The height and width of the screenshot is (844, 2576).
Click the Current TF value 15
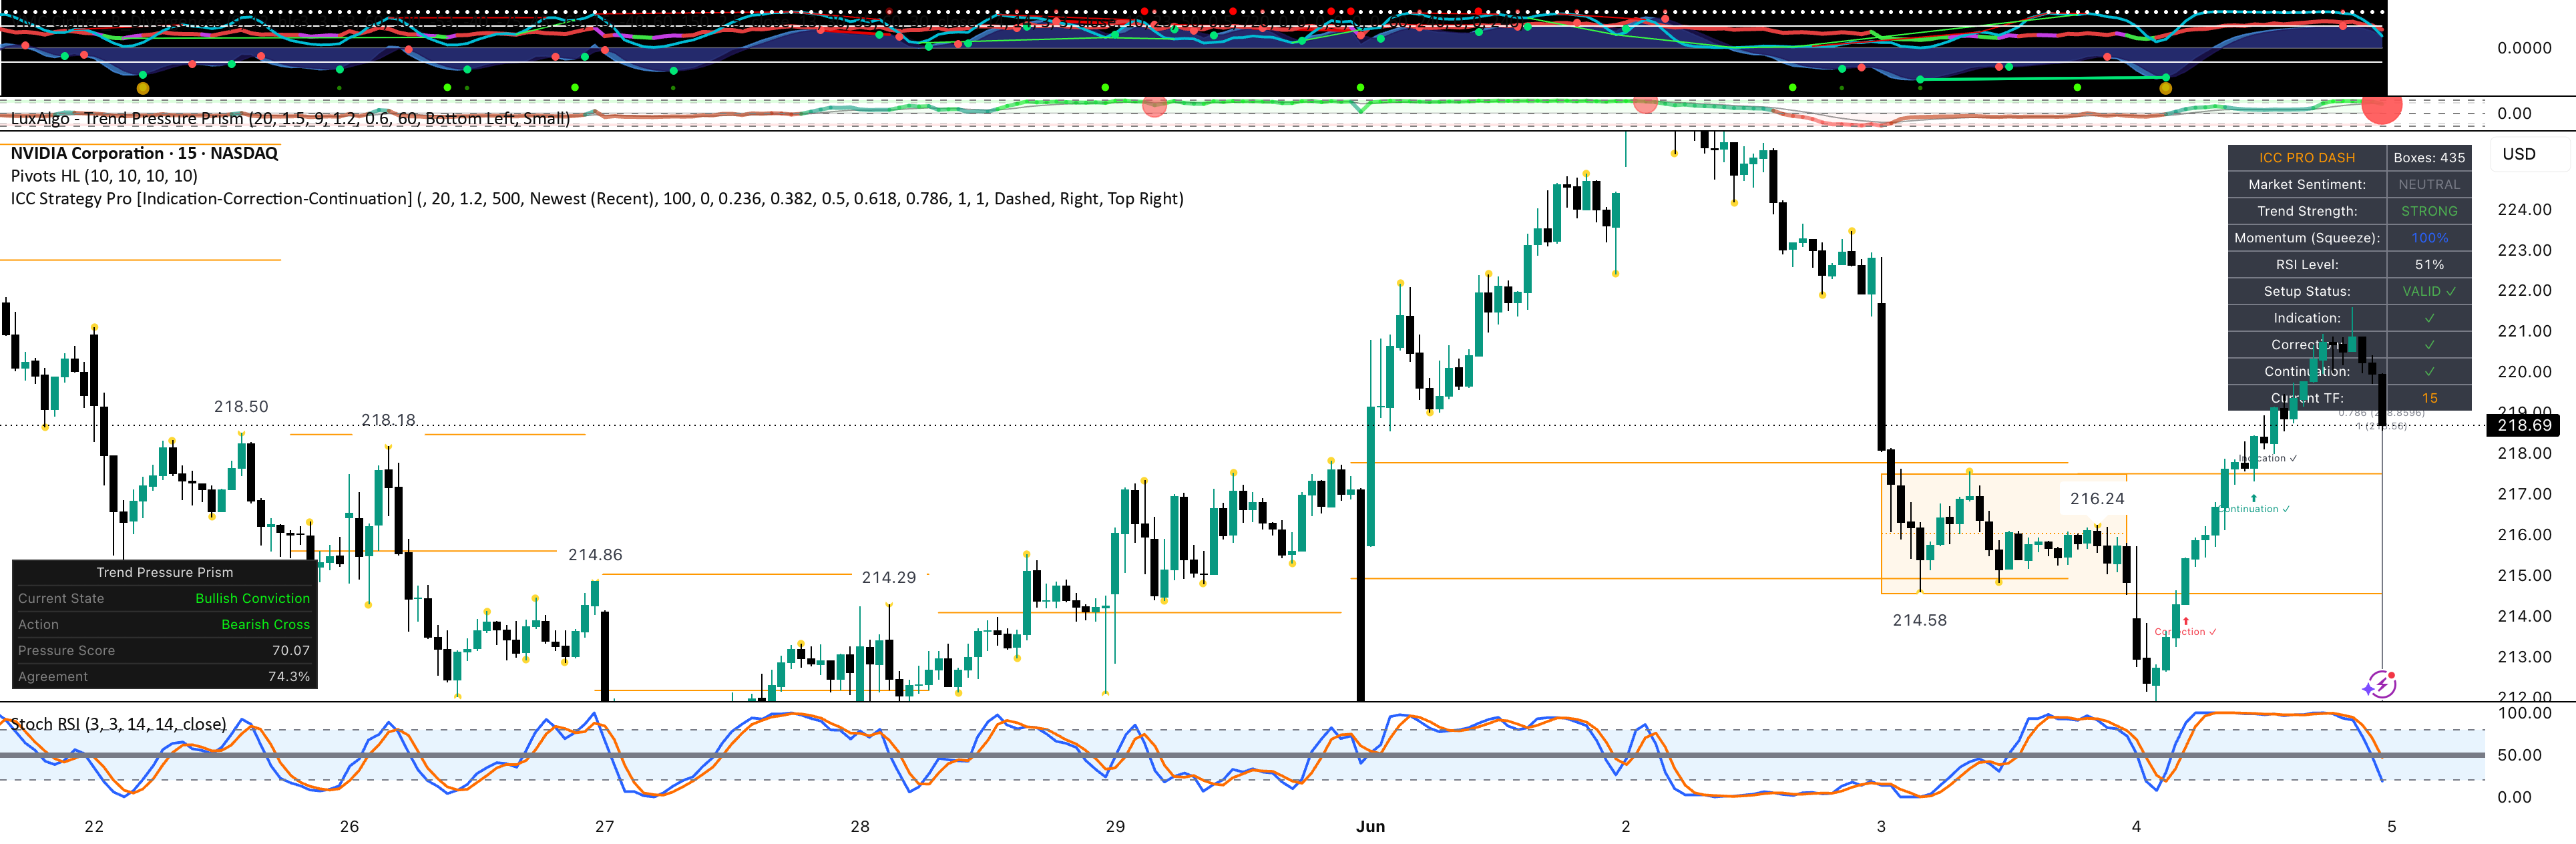(x=2429, y=398)
